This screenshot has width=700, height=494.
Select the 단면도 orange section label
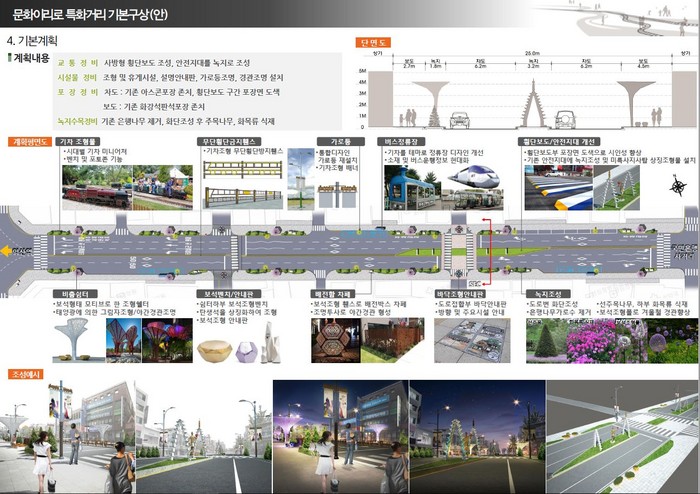pyautogui.click(x=375, y=42)
